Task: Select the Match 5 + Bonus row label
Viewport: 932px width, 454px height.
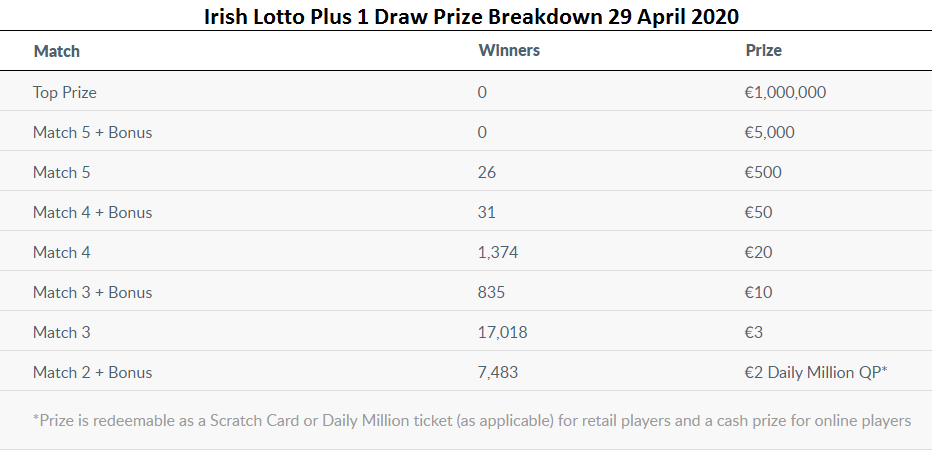Action: [x=92, y=132]
